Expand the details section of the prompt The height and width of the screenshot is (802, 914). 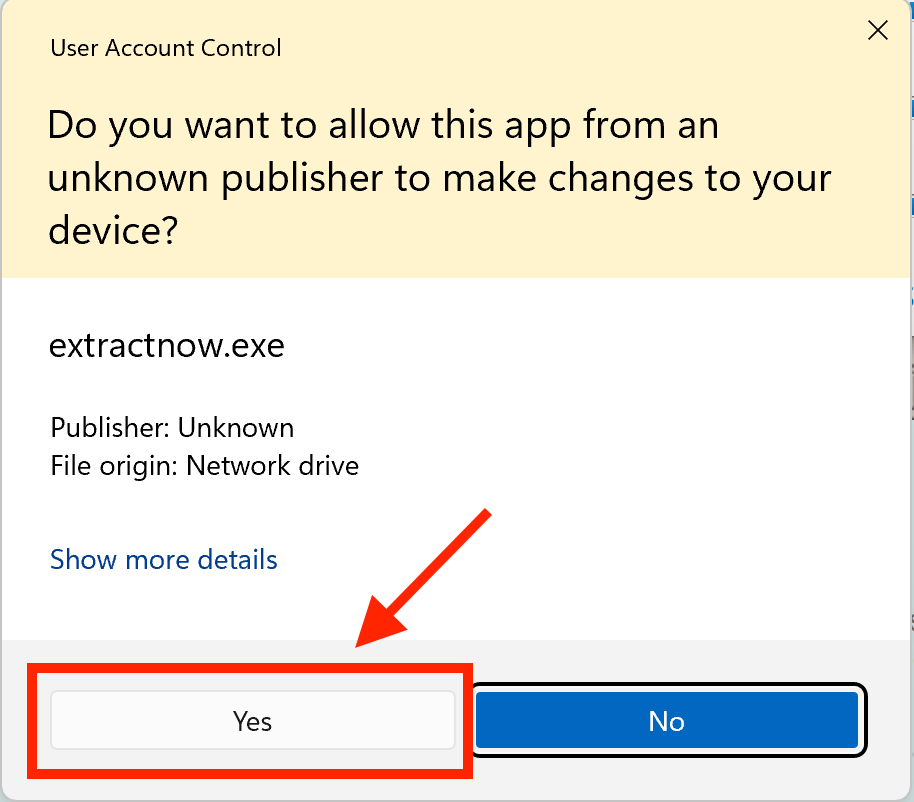163,559
